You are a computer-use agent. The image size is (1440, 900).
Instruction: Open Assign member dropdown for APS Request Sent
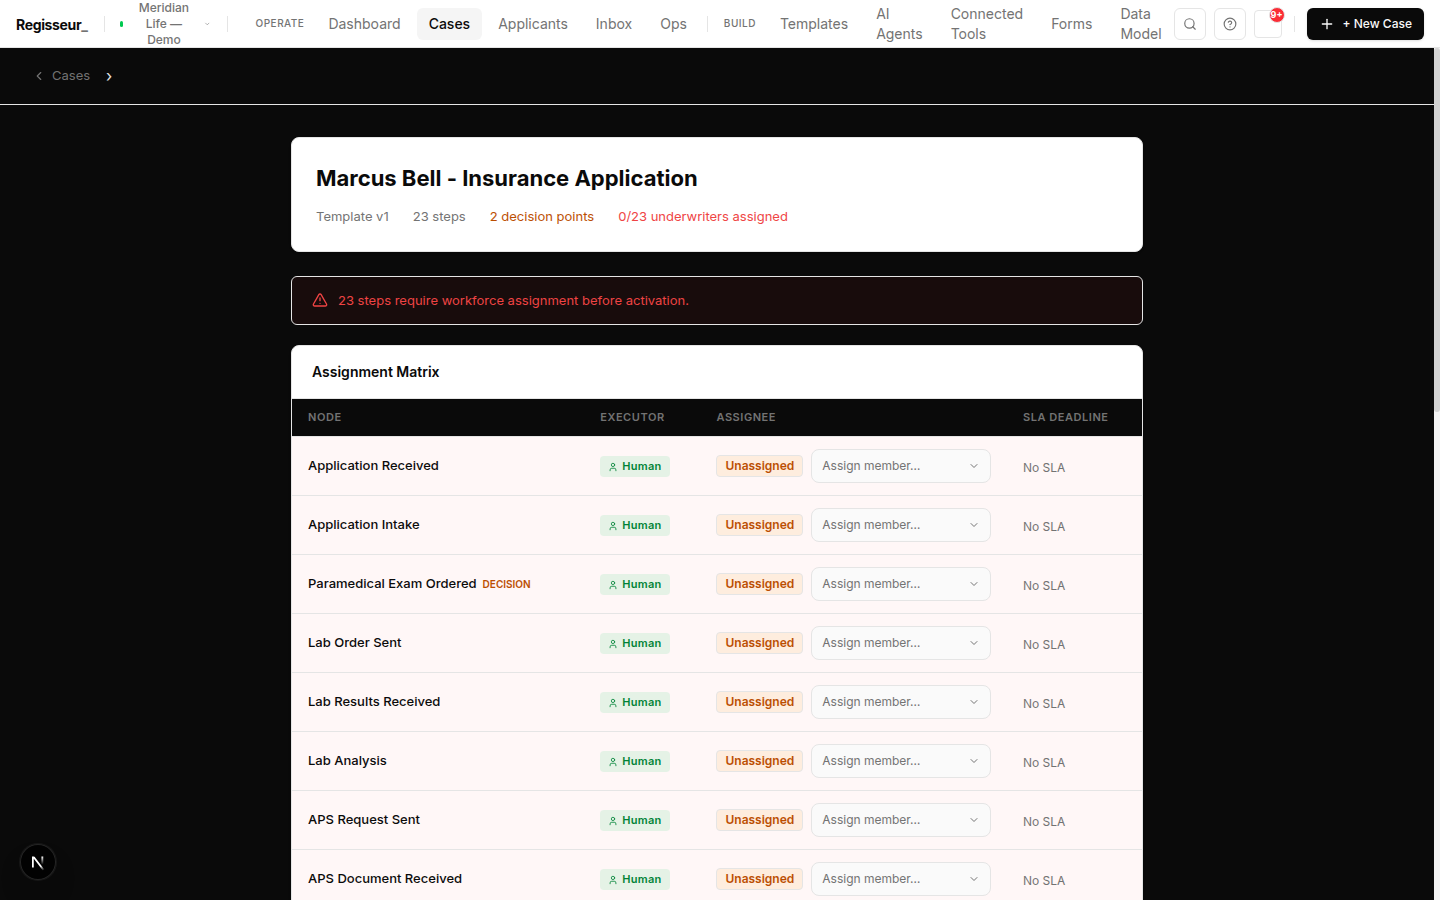pos(900,820)
